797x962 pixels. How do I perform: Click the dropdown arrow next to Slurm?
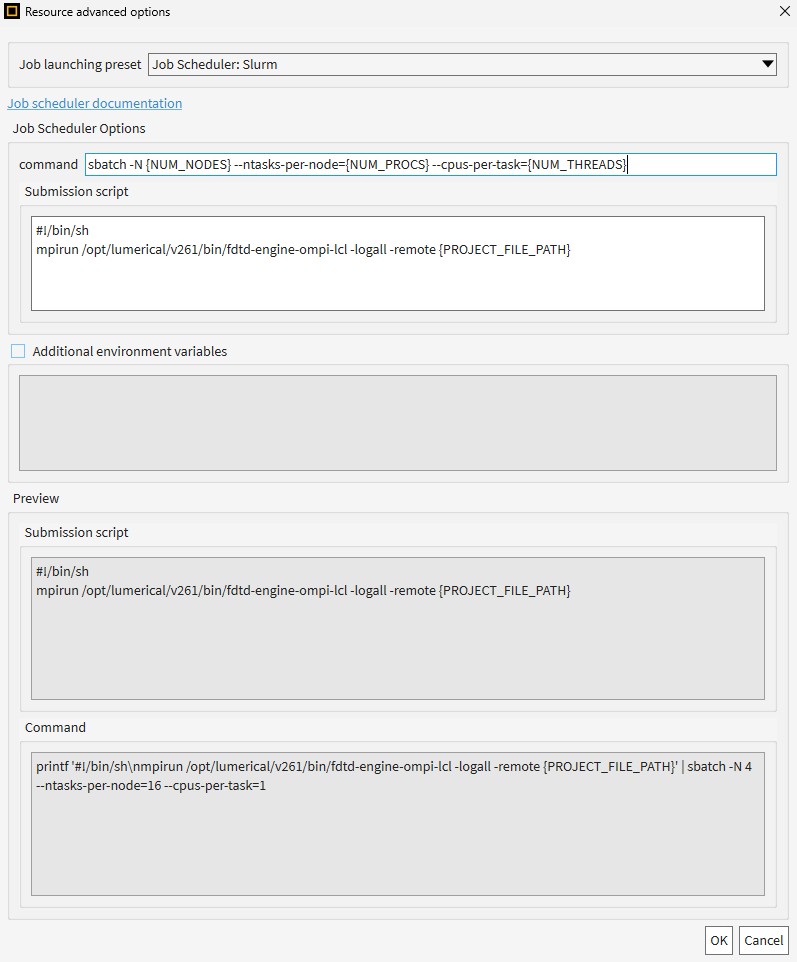[768, 64]
